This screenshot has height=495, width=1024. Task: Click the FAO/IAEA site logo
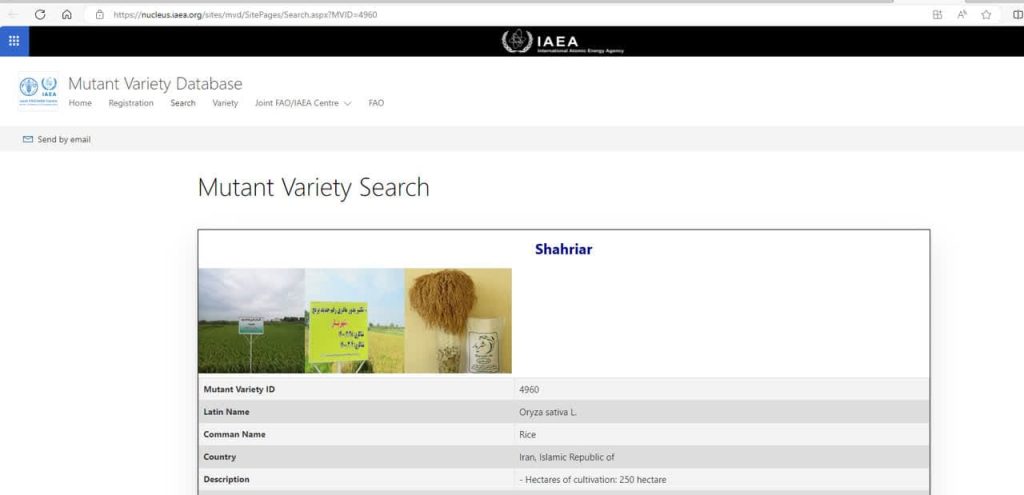(x=39, y=90)
